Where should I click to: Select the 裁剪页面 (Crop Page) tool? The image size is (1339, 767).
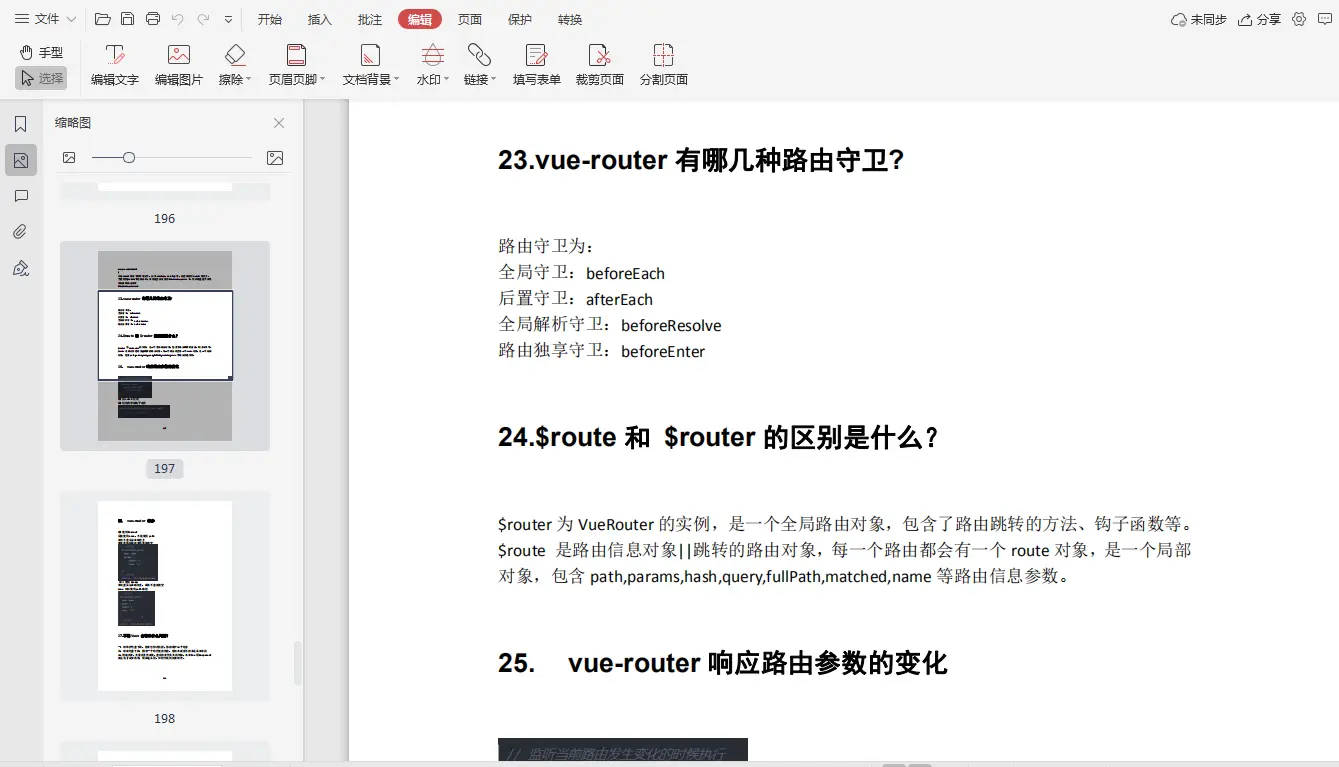click(x=599, y=64)
